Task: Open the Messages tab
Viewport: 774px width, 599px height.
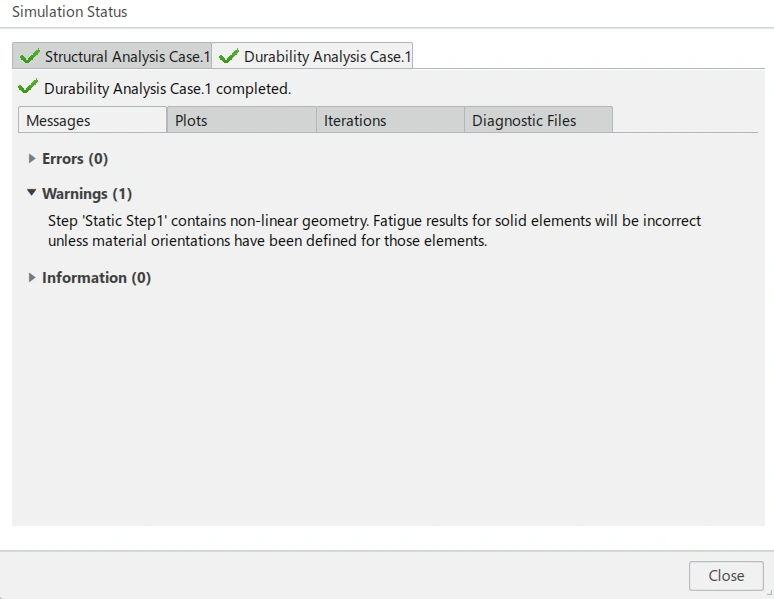Action: point(92,120)
